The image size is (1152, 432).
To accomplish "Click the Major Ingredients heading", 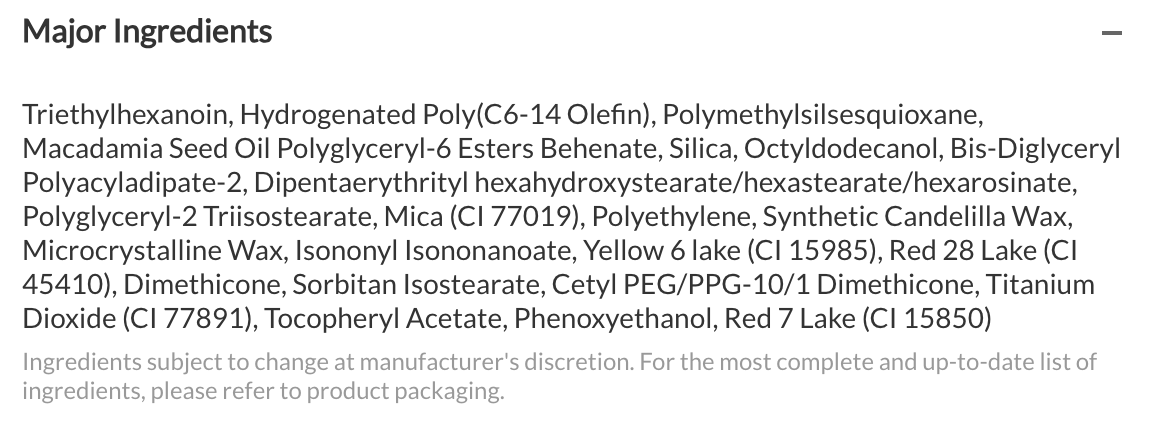I will pyautogui.click(x=148, y=32).
